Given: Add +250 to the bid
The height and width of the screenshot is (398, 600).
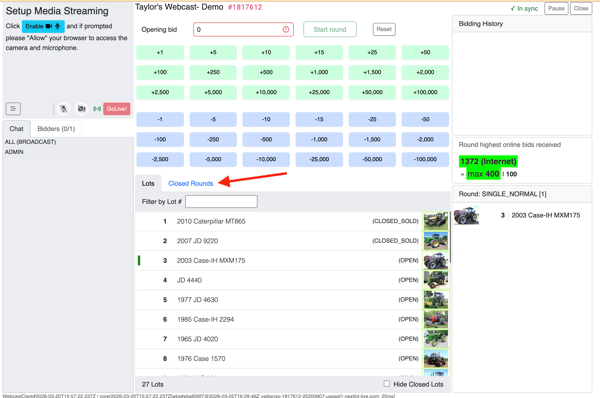Looking at the screenshot, I should [x=213, y=72].
